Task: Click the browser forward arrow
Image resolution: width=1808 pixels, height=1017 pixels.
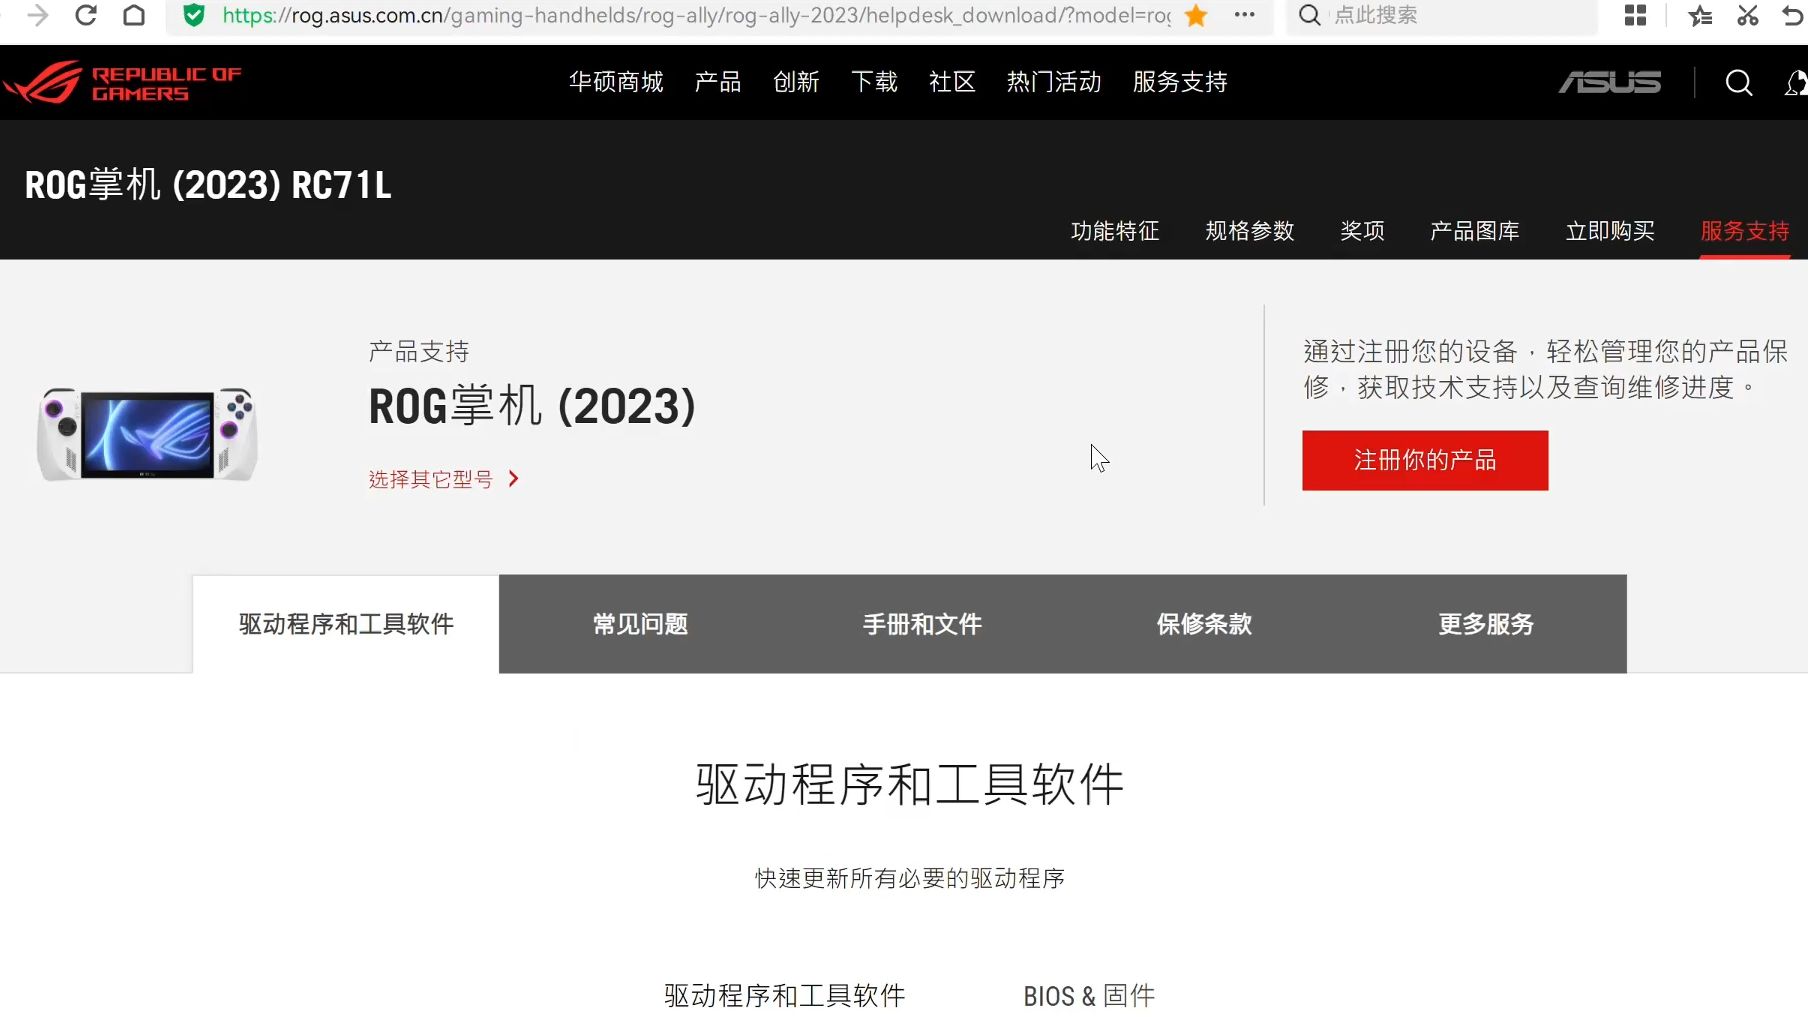Action: pyautogui.click(x=37, y=15)
